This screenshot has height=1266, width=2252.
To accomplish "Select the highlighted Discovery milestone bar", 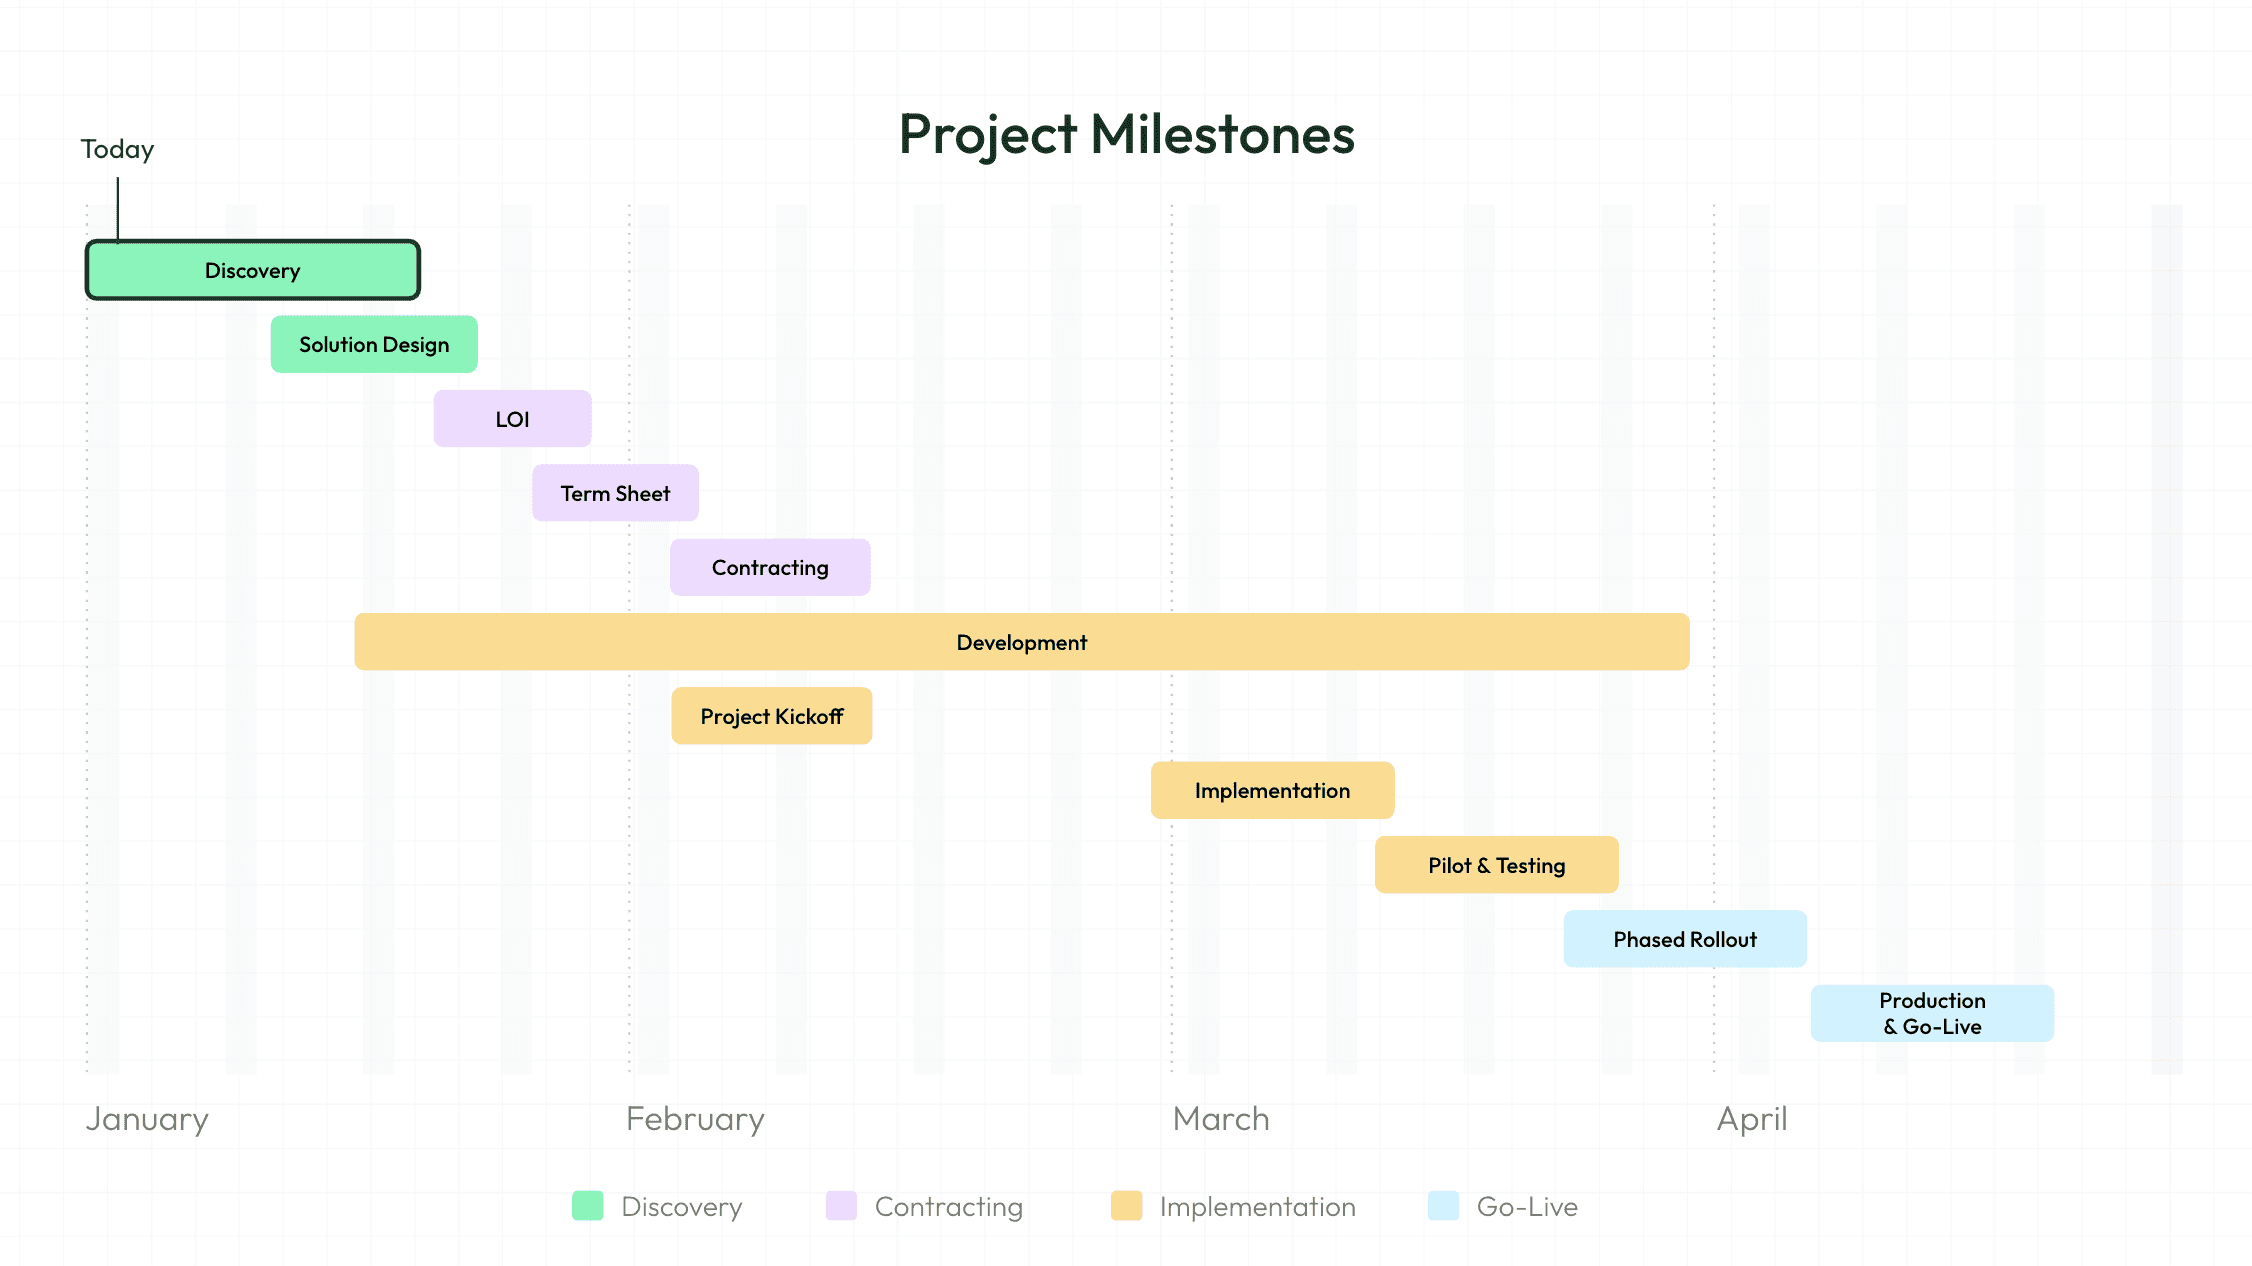I will 252,270.
